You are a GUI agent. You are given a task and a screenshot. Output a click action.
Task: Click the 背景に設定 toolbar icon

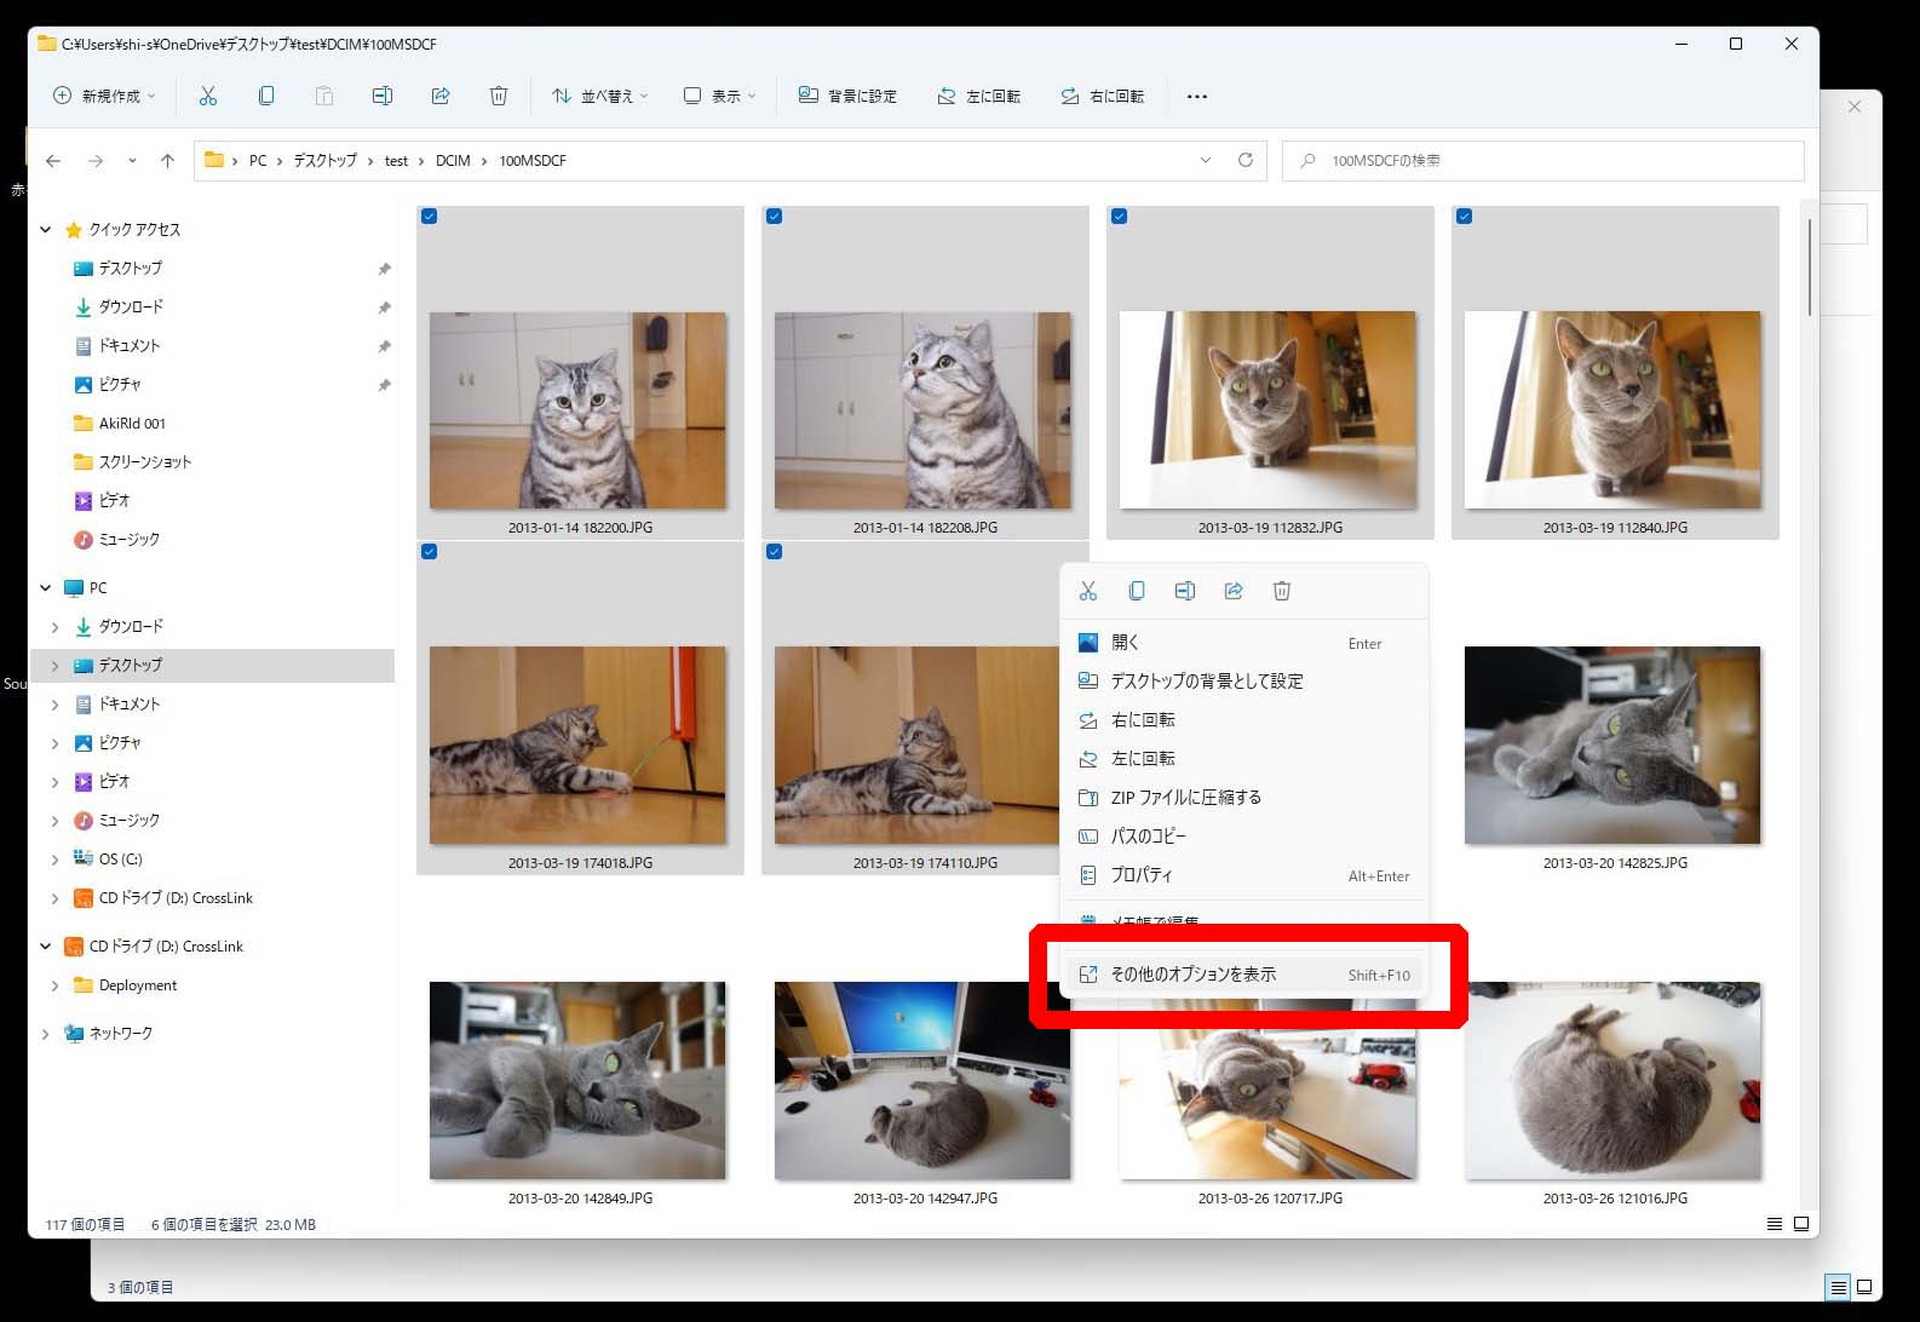coord(848,95)
